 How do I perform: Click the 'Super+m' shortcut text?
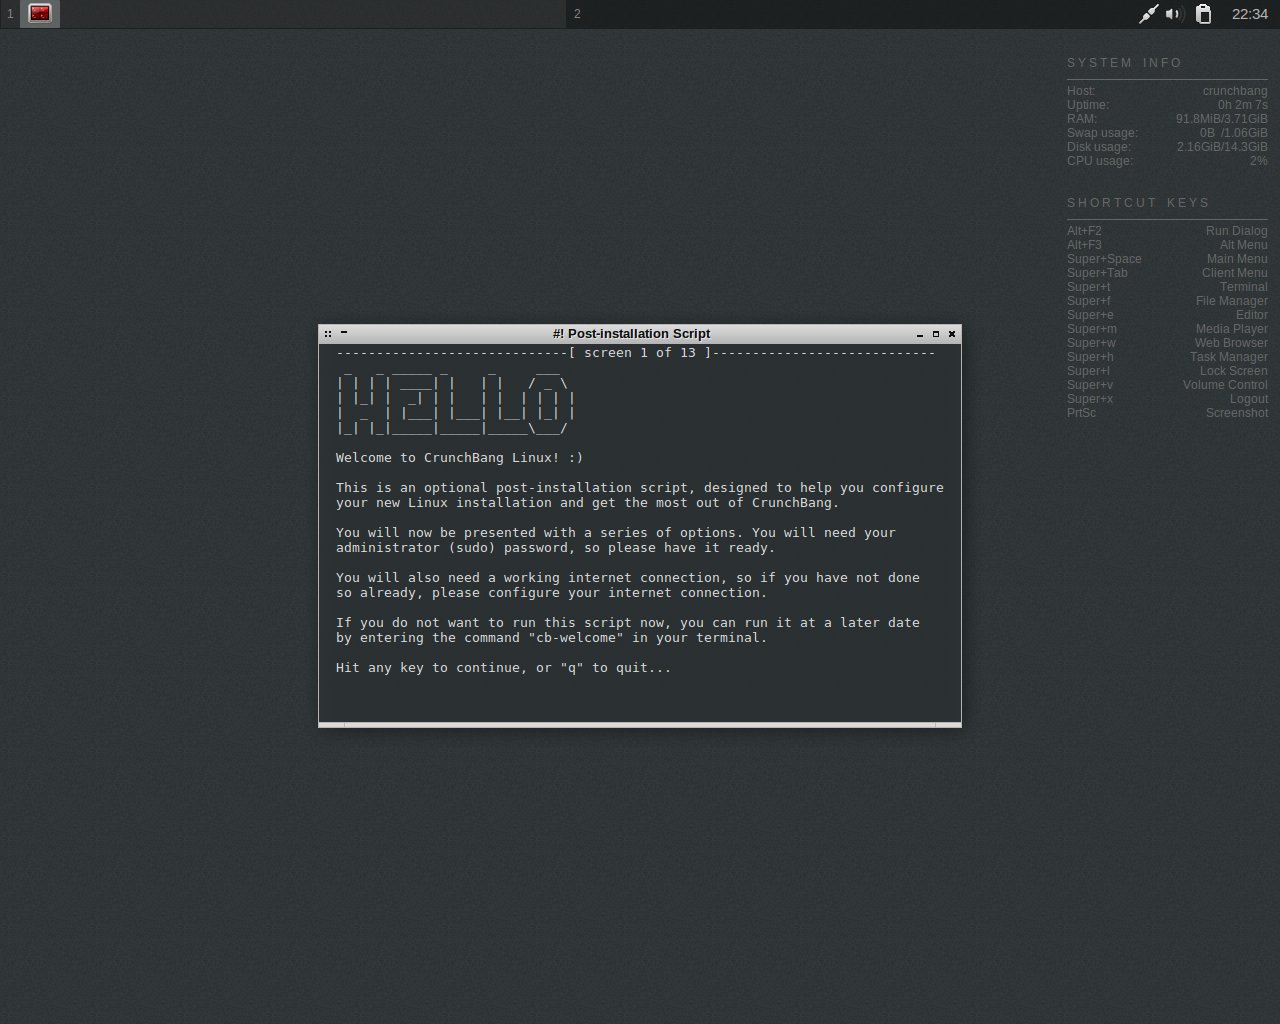(x=1092, y=329)
